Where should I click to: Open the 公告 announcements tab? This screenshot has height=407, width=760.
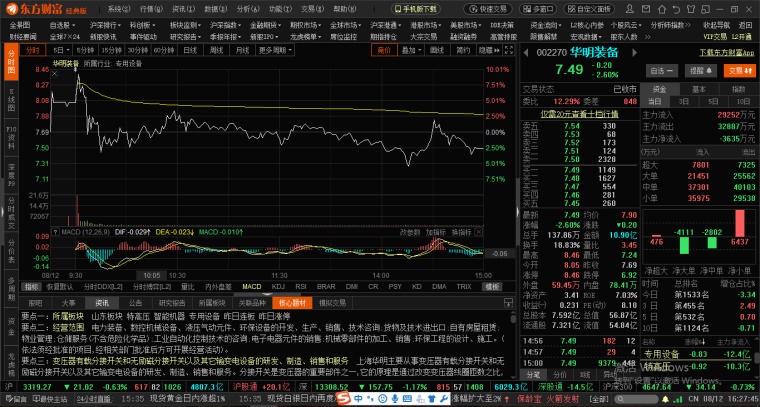(x=135, y=303)
